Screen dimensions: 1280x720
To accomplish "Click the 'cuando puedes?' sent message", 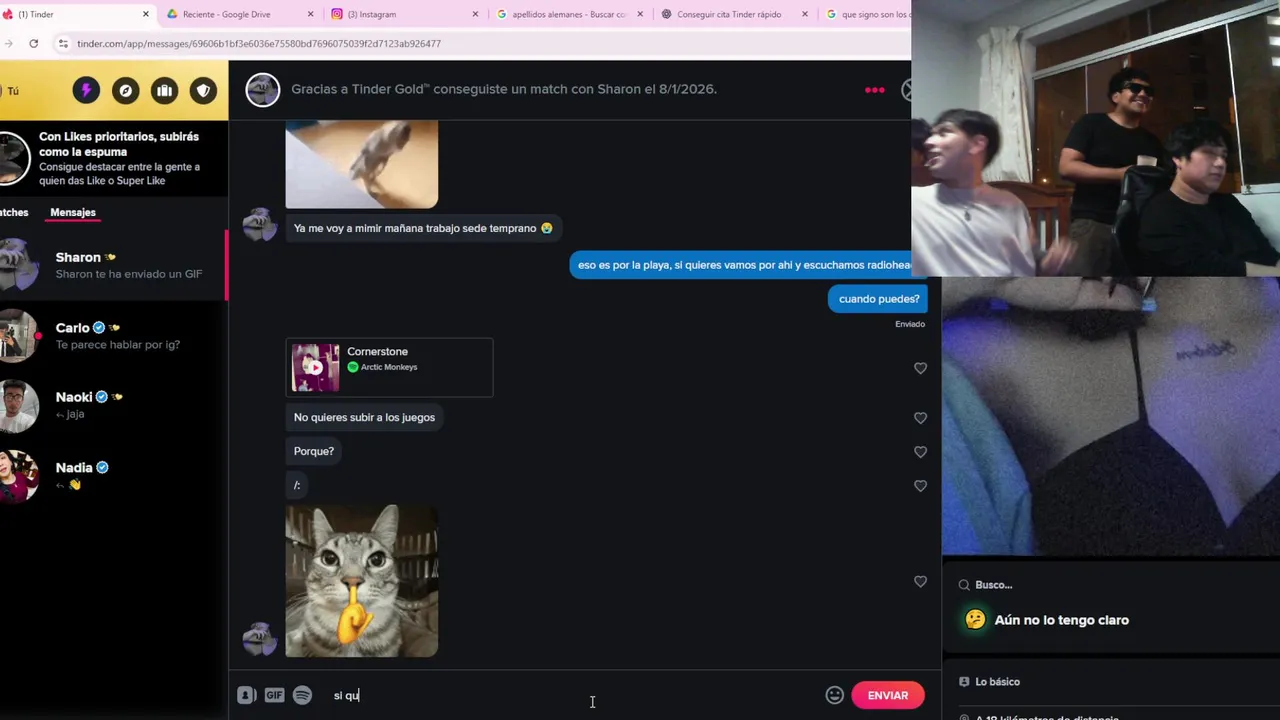I will click(x=878, y=298).
